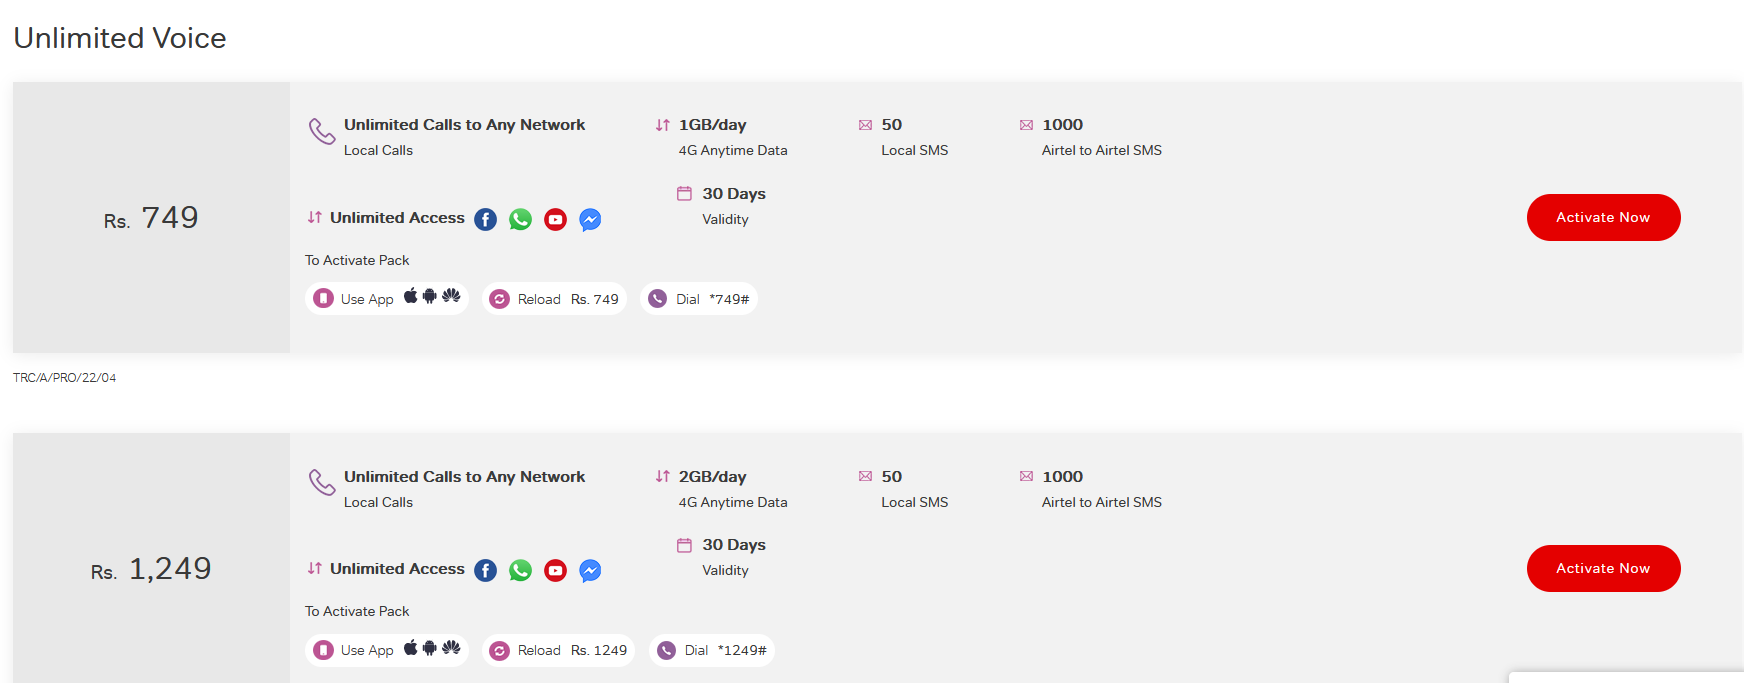Select Use App option for Rs. 749 pack

(x=387, y=298)
